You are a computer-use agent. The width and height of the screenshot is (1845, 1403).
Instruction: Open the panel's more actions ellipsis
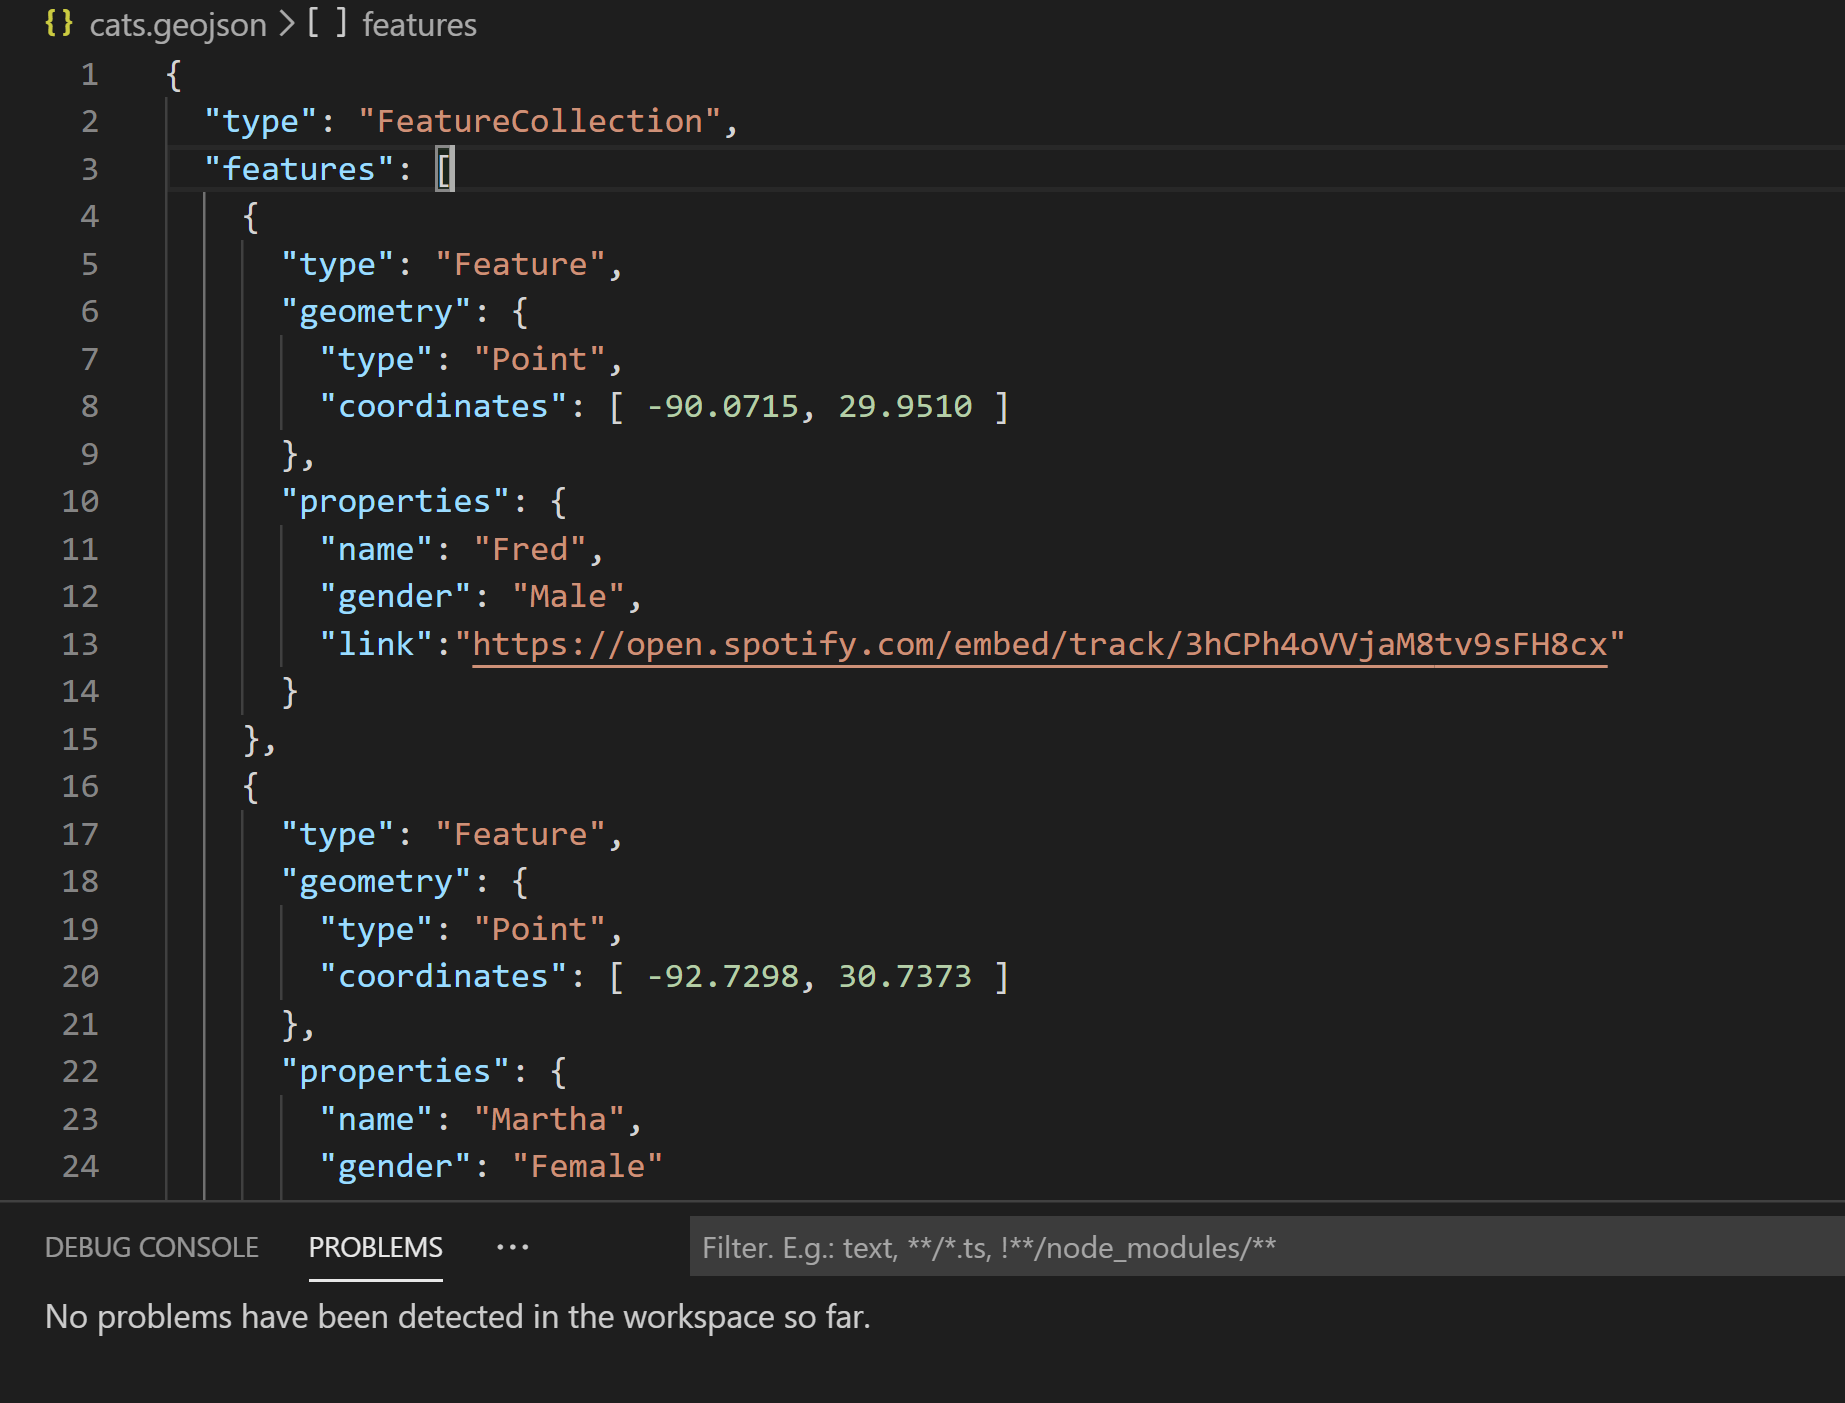[513, 1247]
